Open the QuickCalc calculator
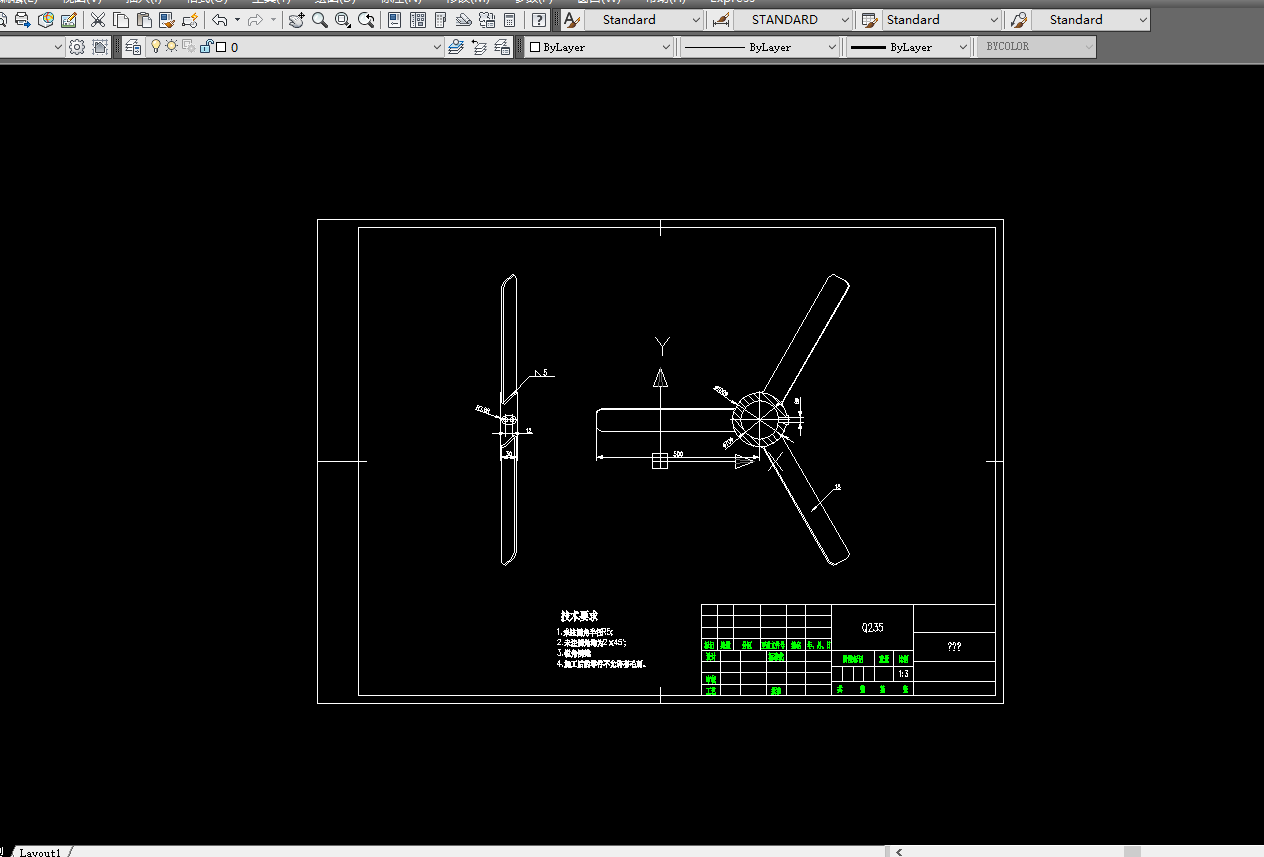 (509, 20)
